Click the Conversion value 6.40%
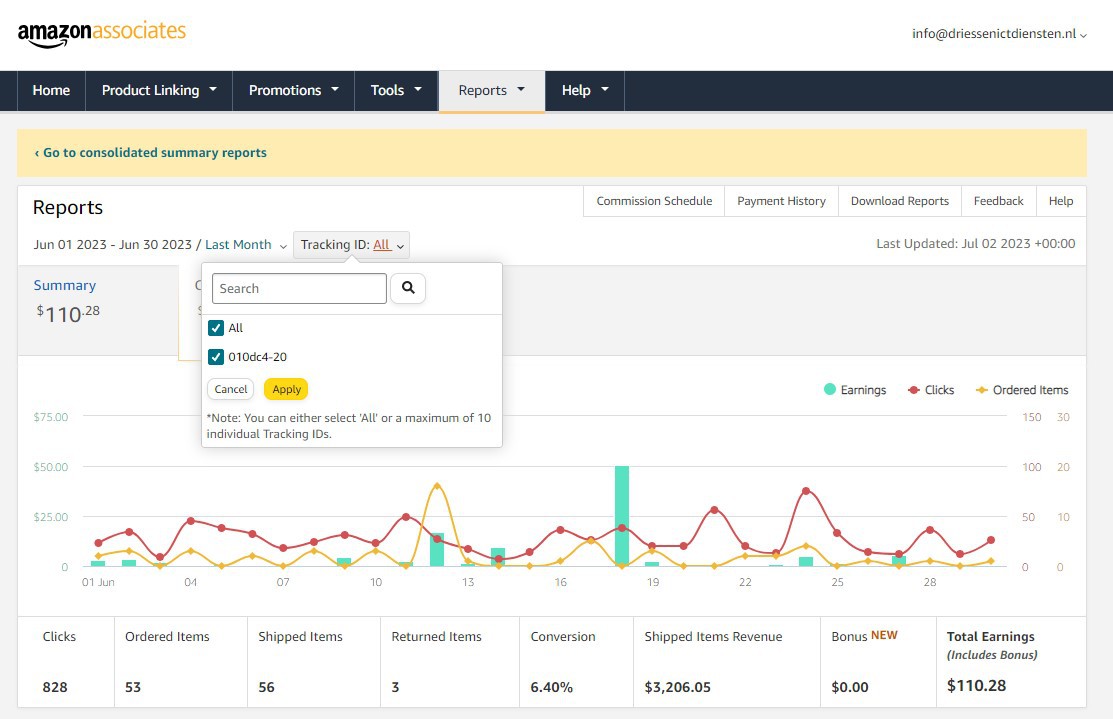The image size is (1113, 719). pyautogui.click(x=552, y=687)
